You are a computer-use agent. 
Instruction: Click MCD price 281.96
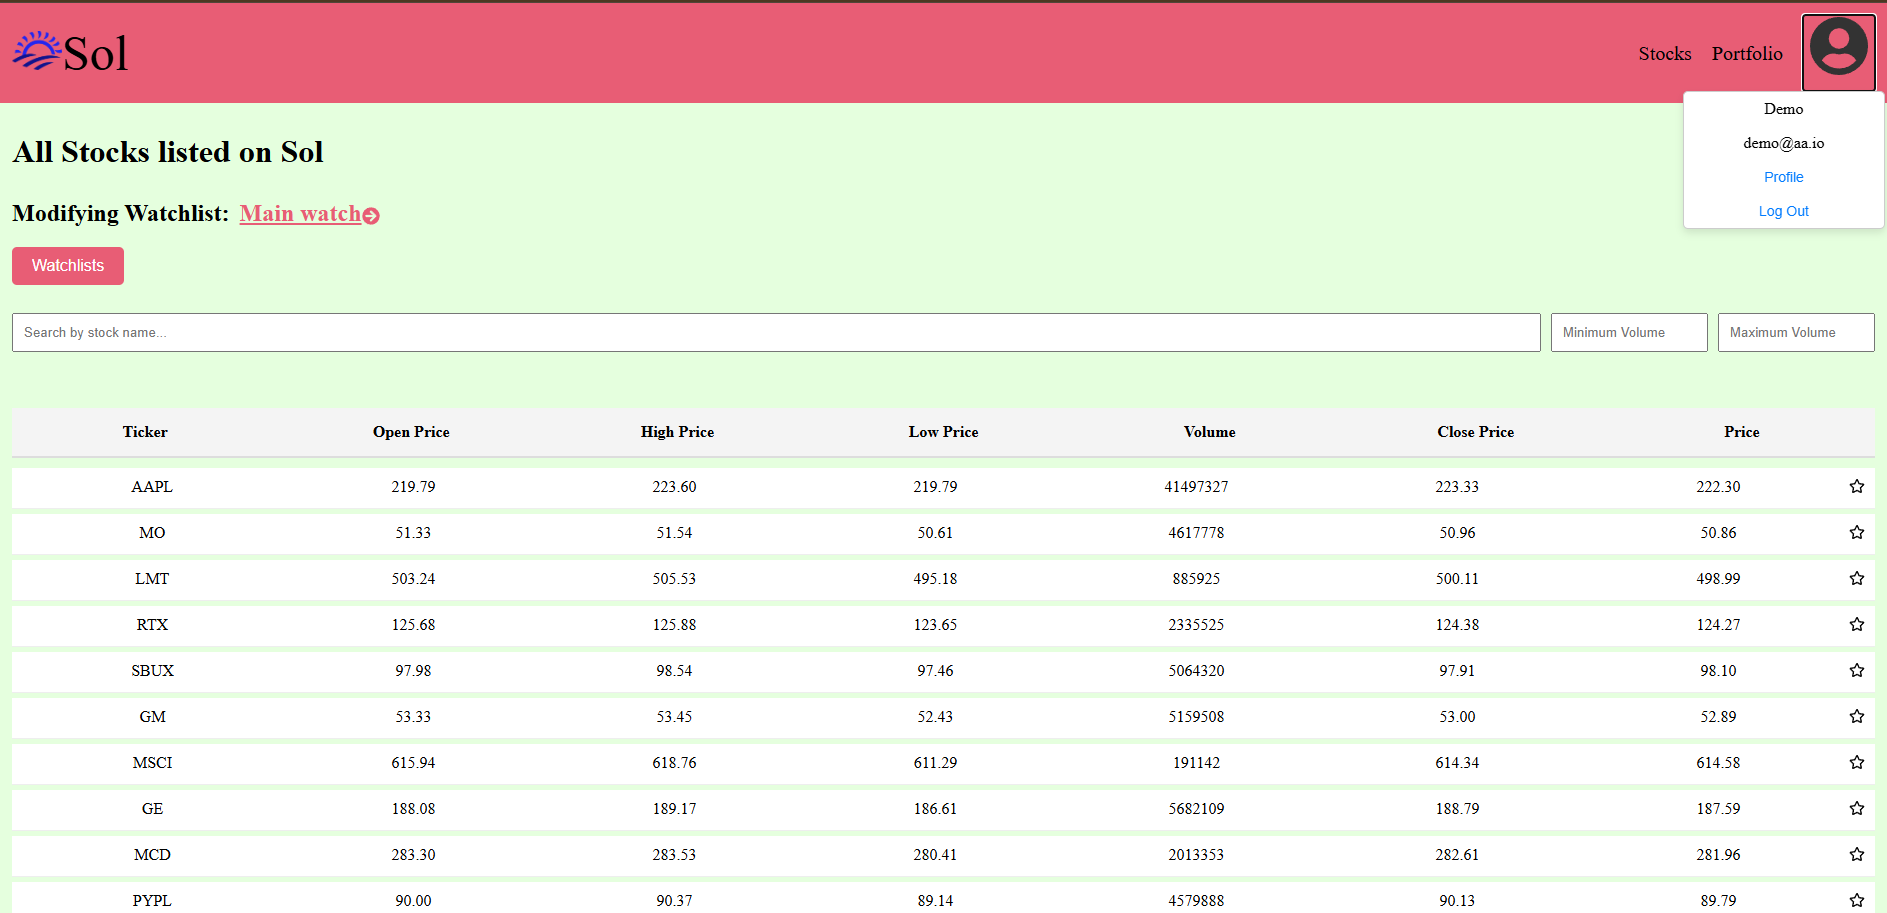click(x=1718, y=855)
